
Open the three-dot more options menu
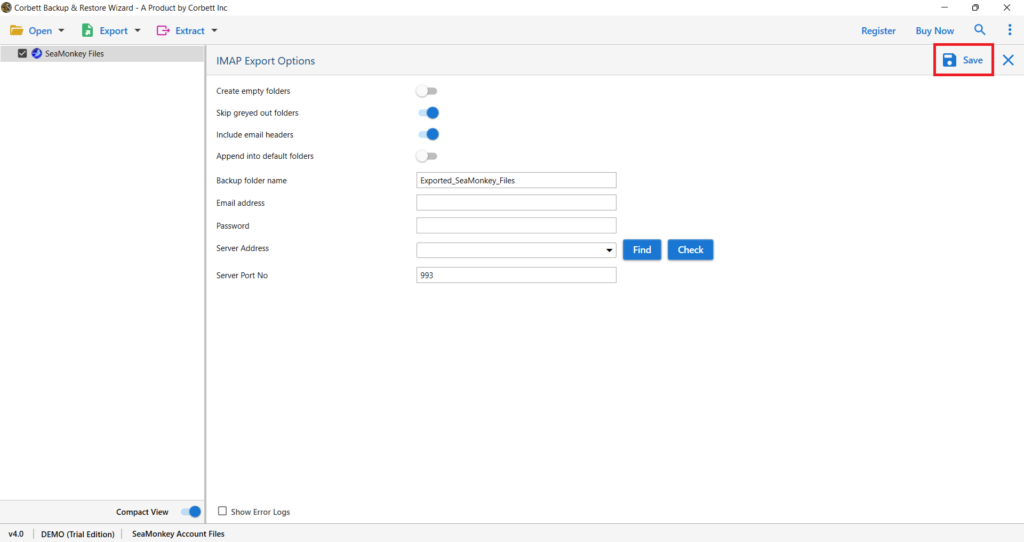coord(1009,30)
